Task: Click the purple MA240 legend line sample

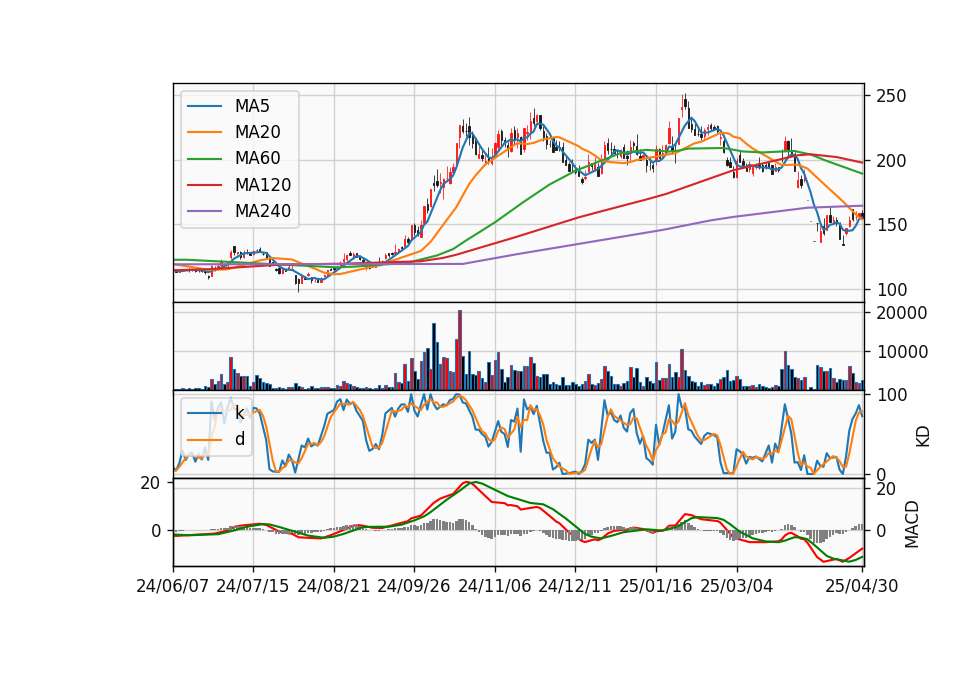Action: pyautogui.click(x=204, y=211)
